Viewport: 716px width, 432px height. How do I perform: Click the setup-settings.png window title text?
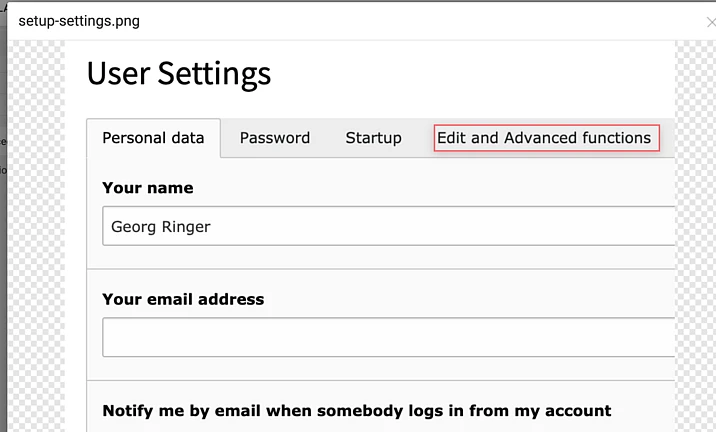[77, 20]
